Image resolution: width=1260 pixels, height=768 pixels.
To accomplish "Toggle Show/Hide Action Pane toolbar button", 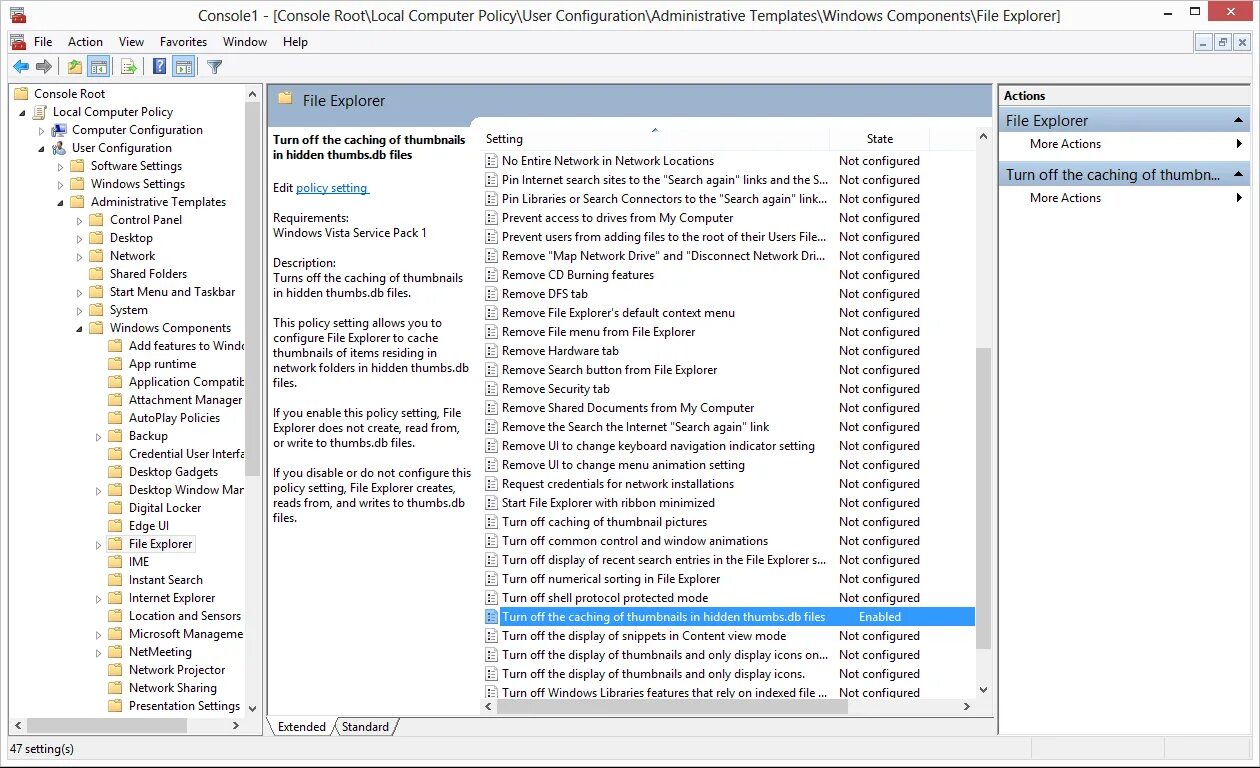I will pyautogui.click(x=183, y=67).
